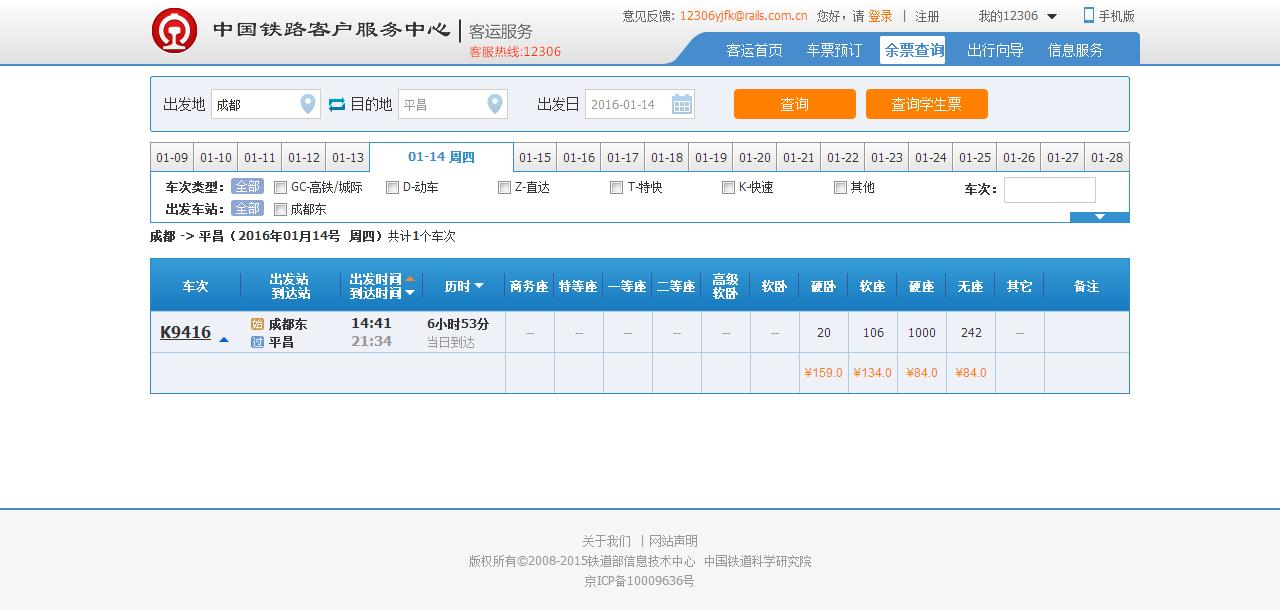Click the 12306 railway logo
The height and width of the screenshot is (611, 1280).
[174, 30]
